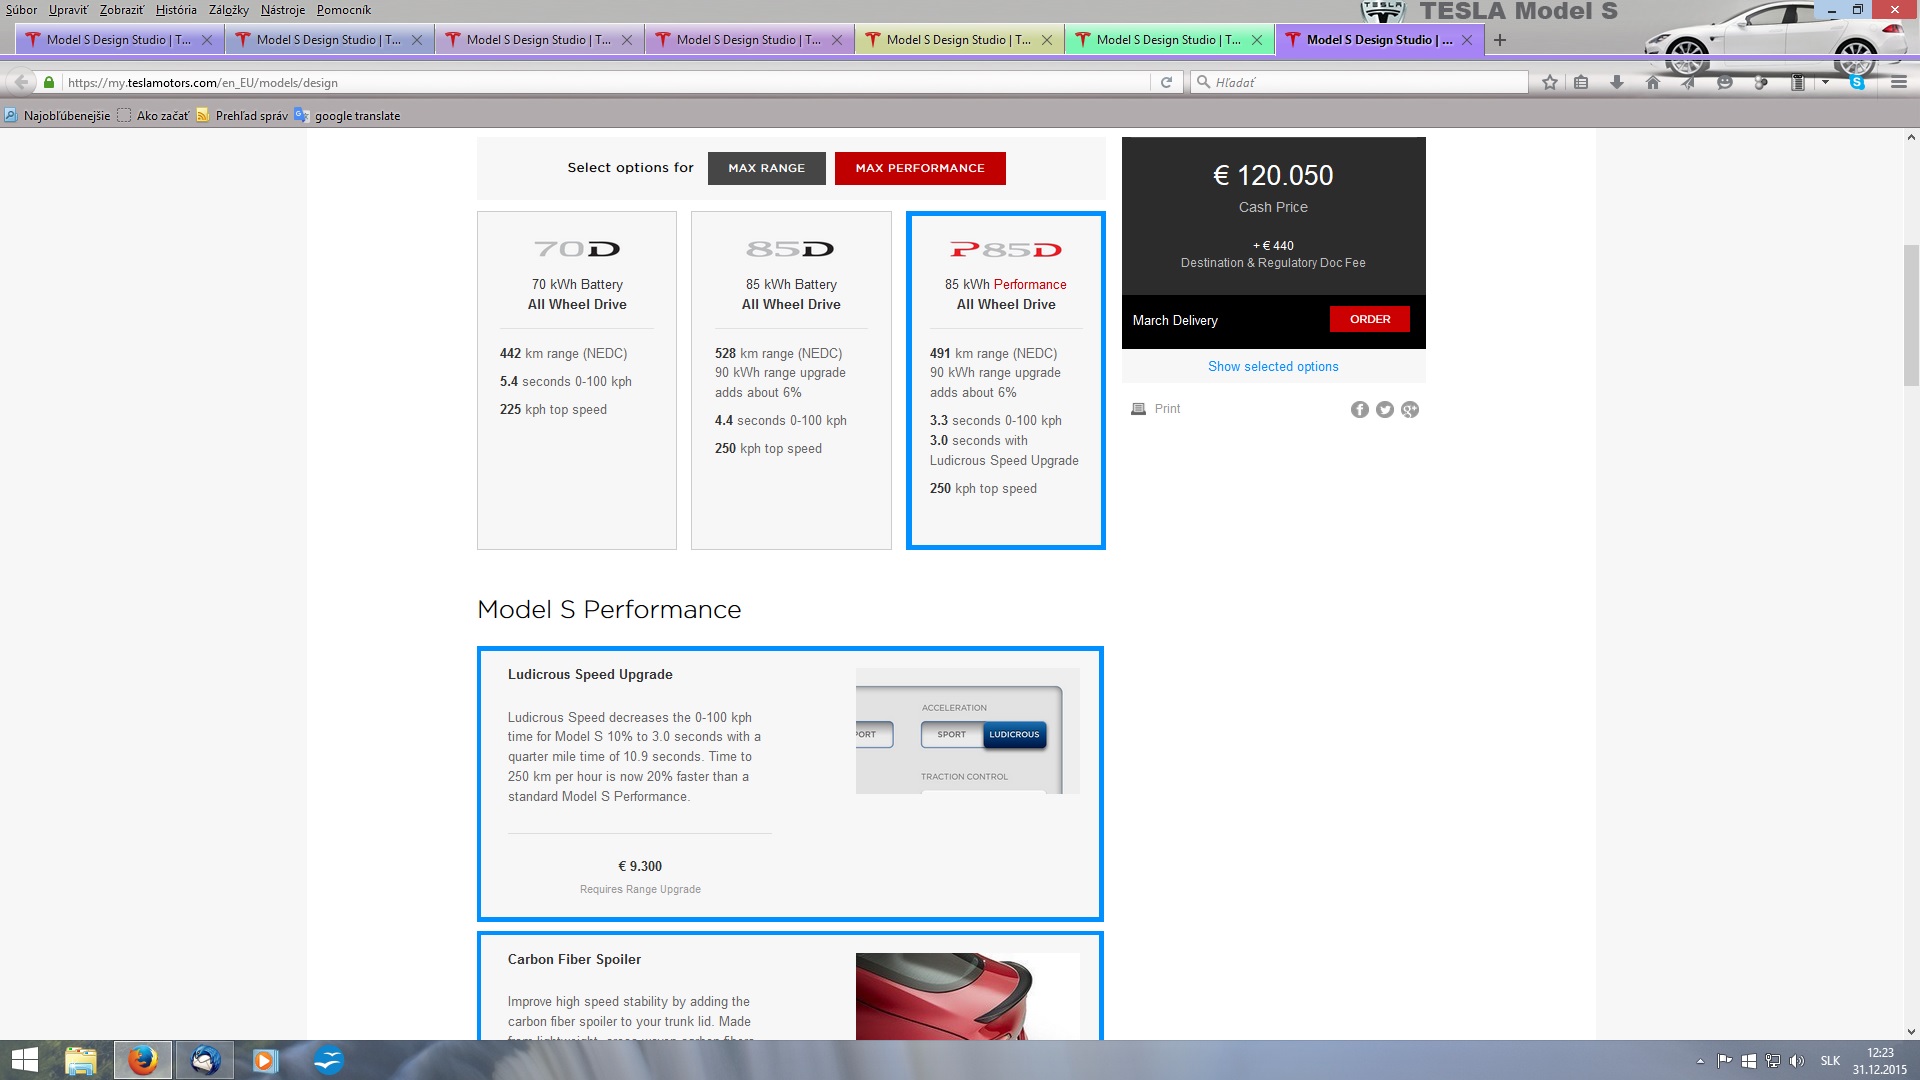
Task: Click the Print link
Action: coord(1167,409)
